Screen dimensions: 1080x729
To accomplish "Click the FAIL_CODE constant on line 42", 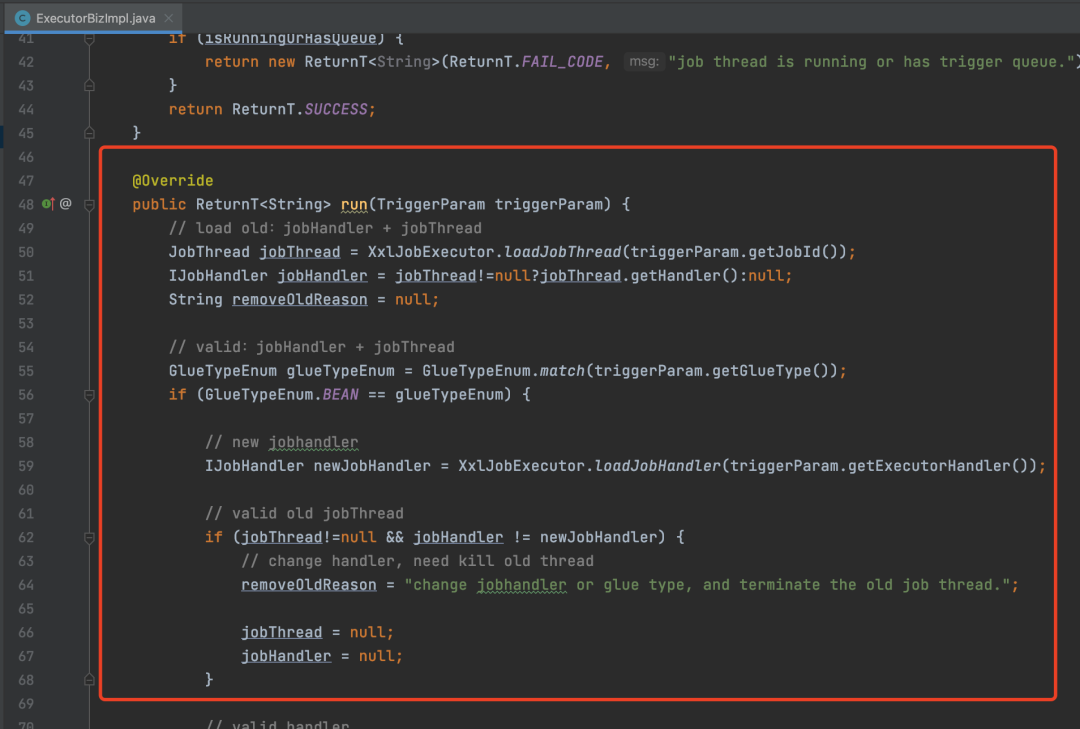I will pos(562,62).
